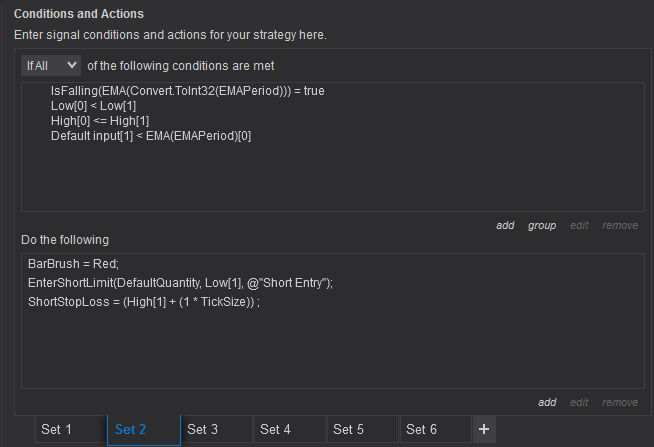Open the Set 6 tab

point(422,429)
